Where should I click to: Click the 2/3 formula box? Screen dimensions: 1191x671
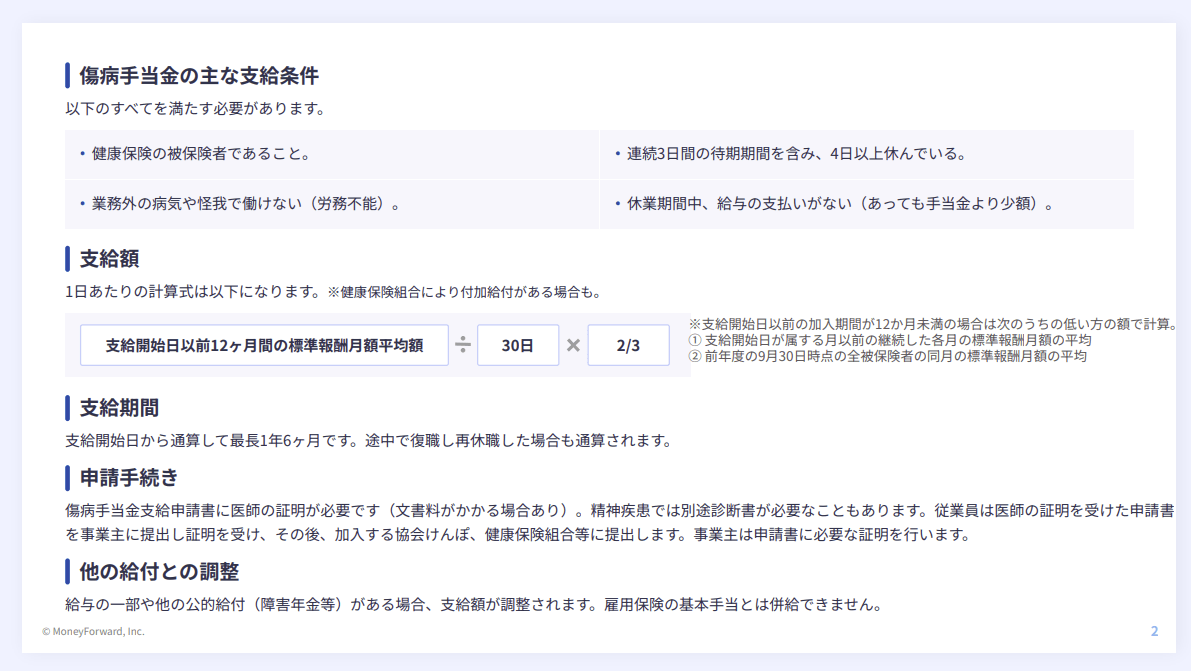pyautogui.click(x=629, y=344)
